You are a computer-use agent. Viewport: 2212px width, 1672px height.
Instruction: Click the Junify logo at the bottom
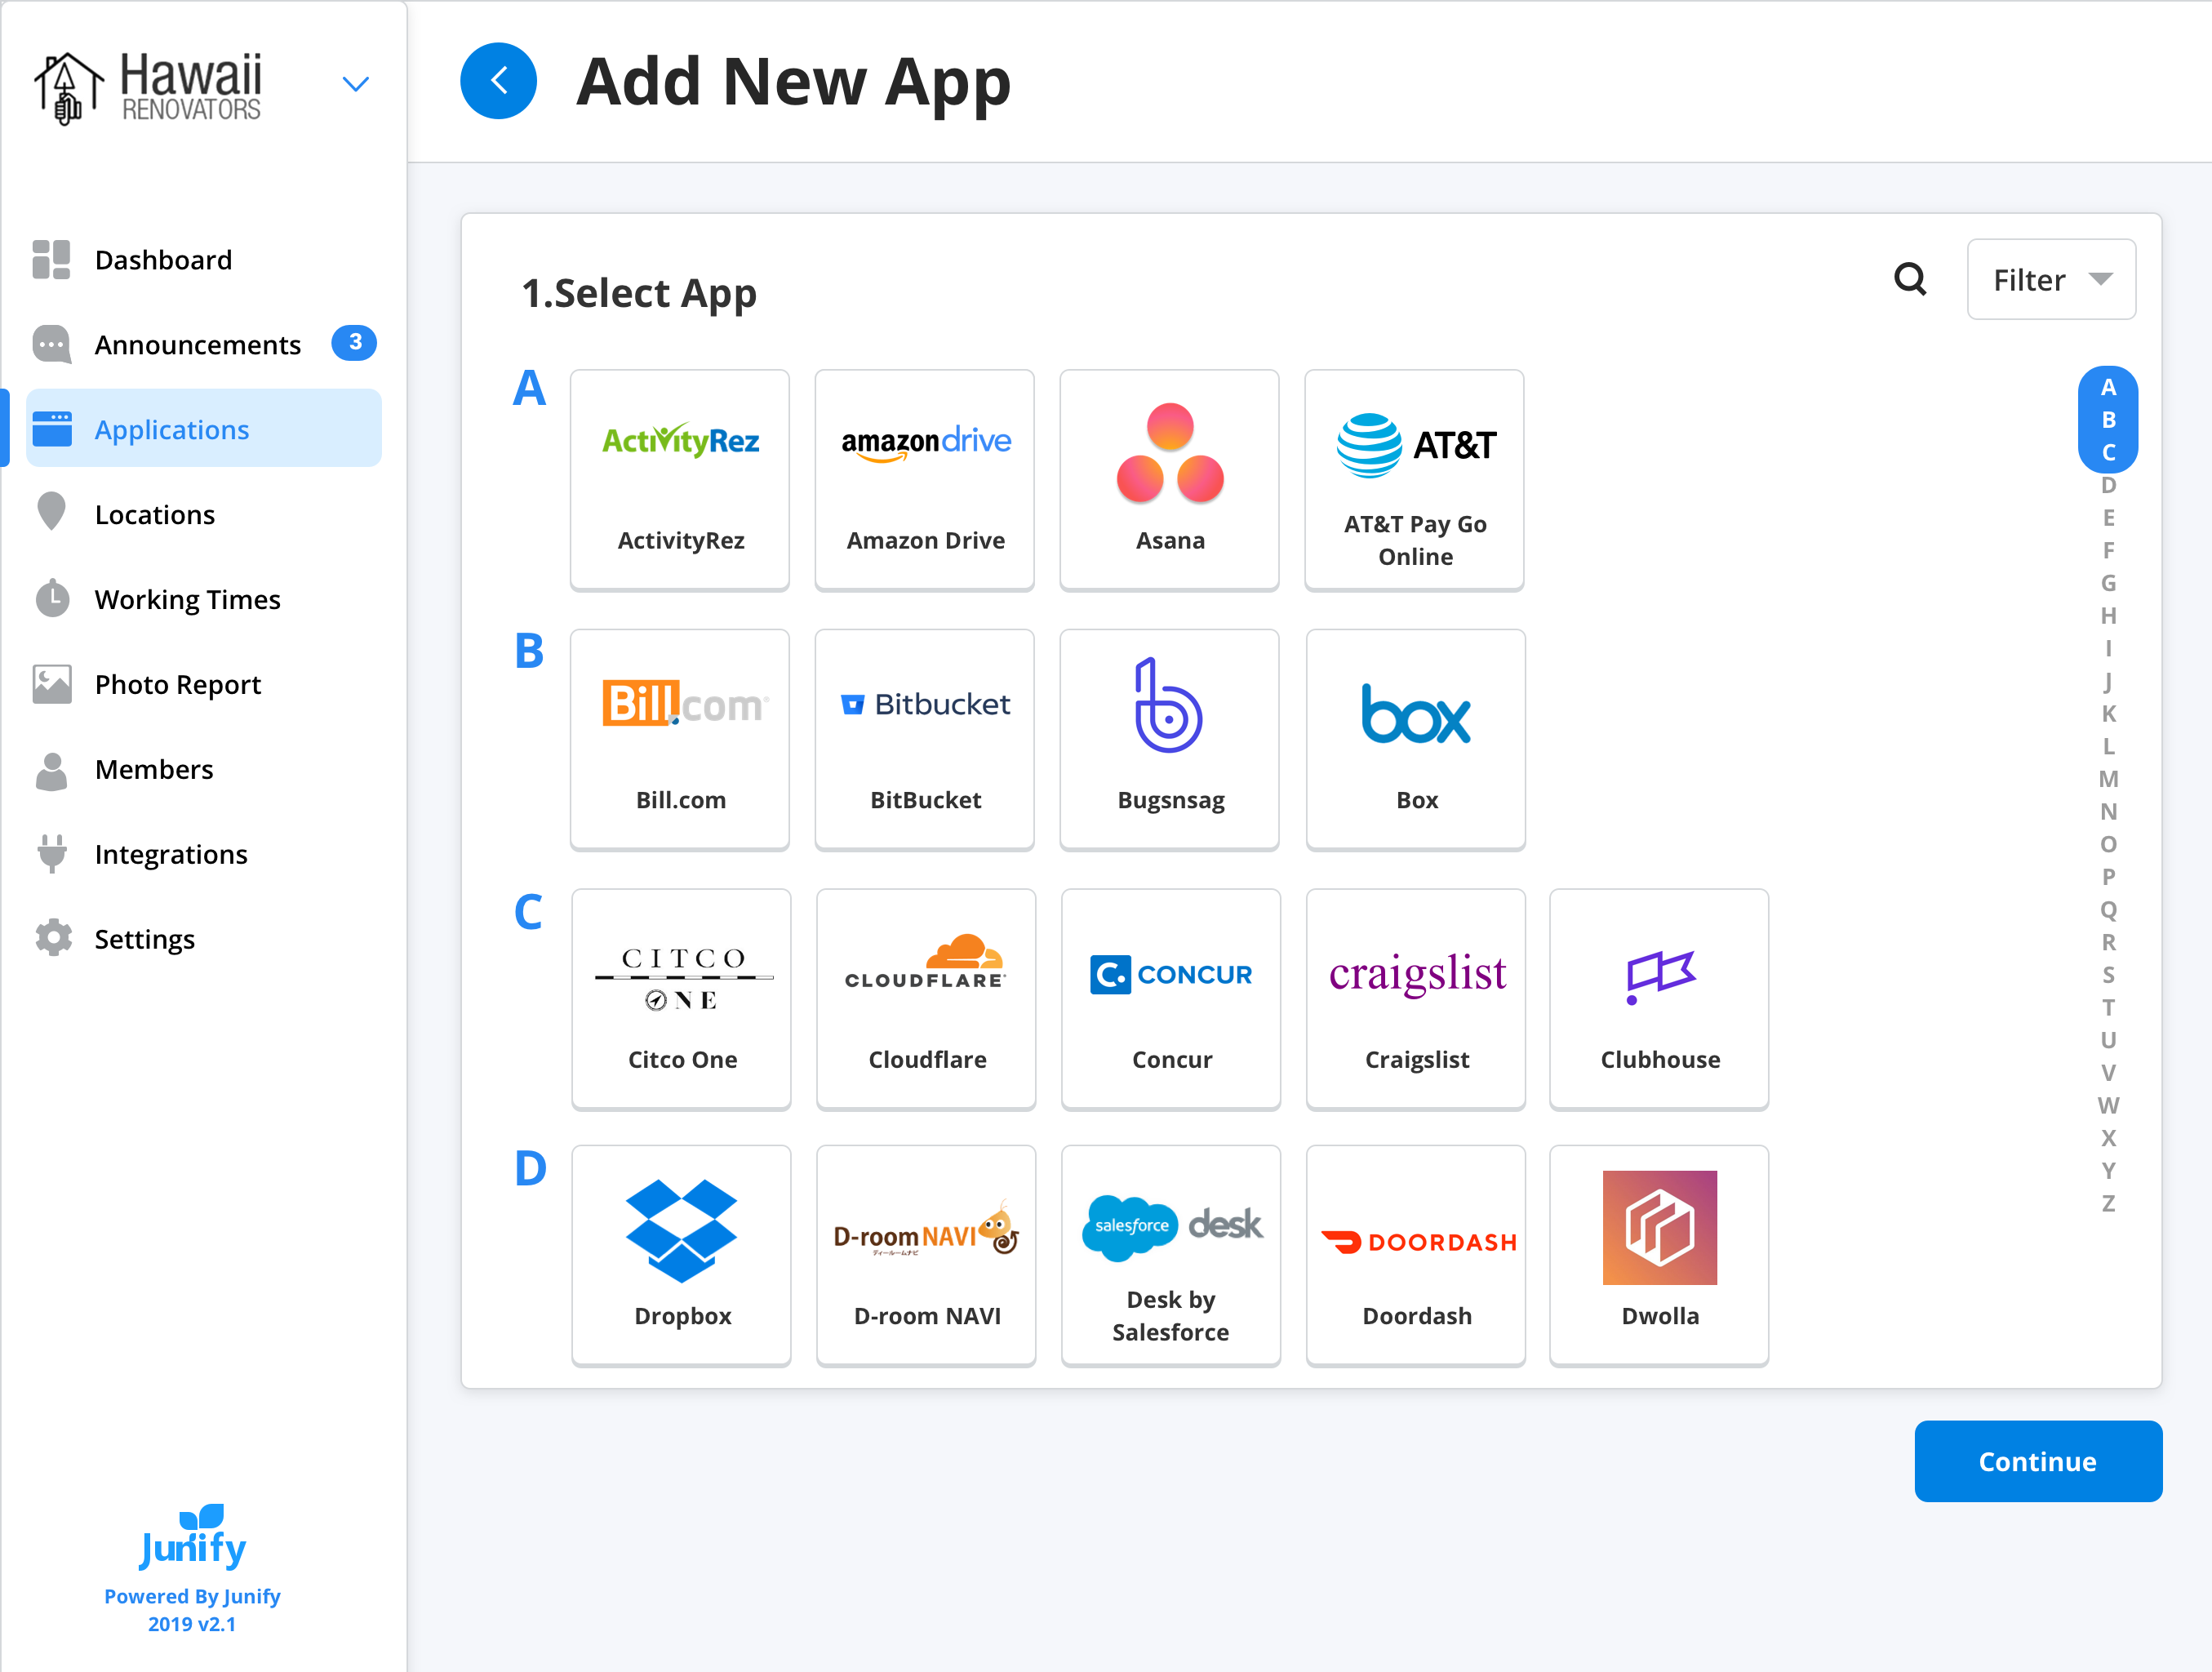click(x=193, y=1538)
